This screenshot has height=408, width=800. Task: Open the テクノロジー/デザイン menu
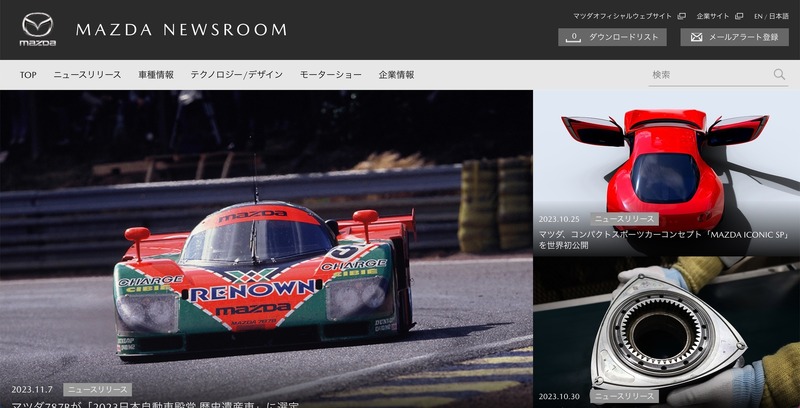coord(236,75)
